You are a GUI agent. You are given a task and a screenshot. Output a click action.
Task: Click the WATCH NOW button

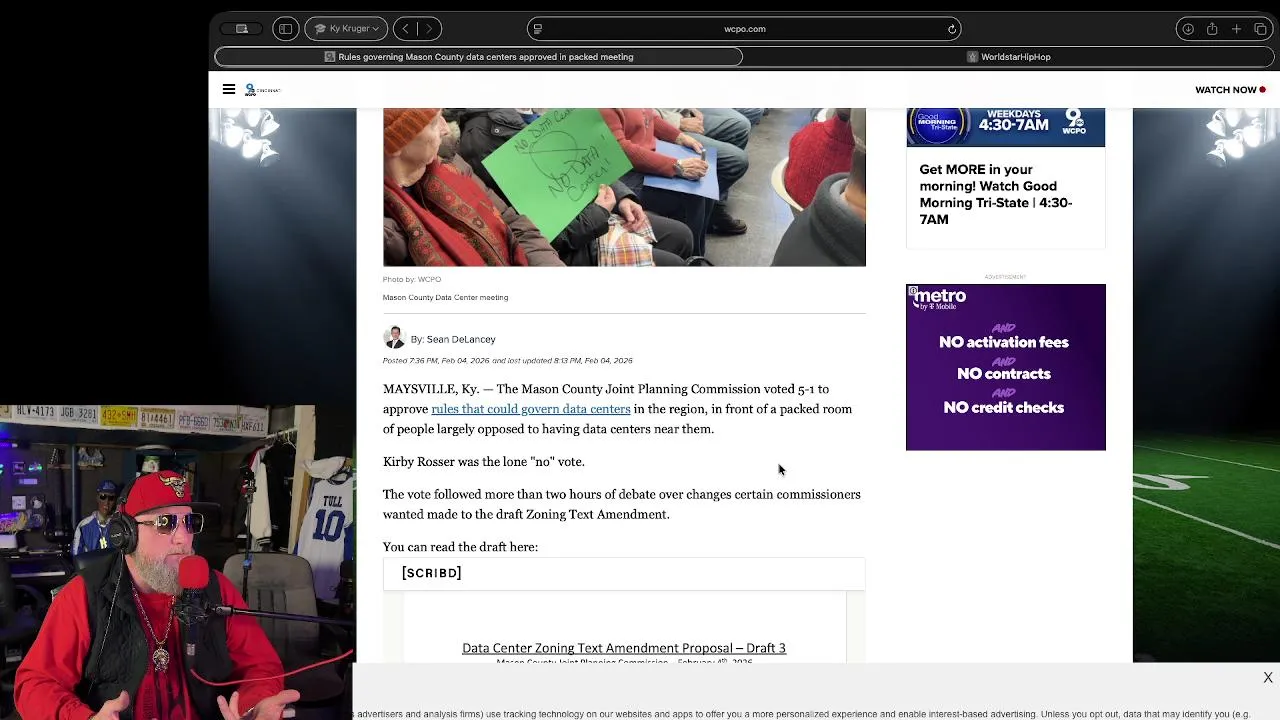click(1230, 90)
